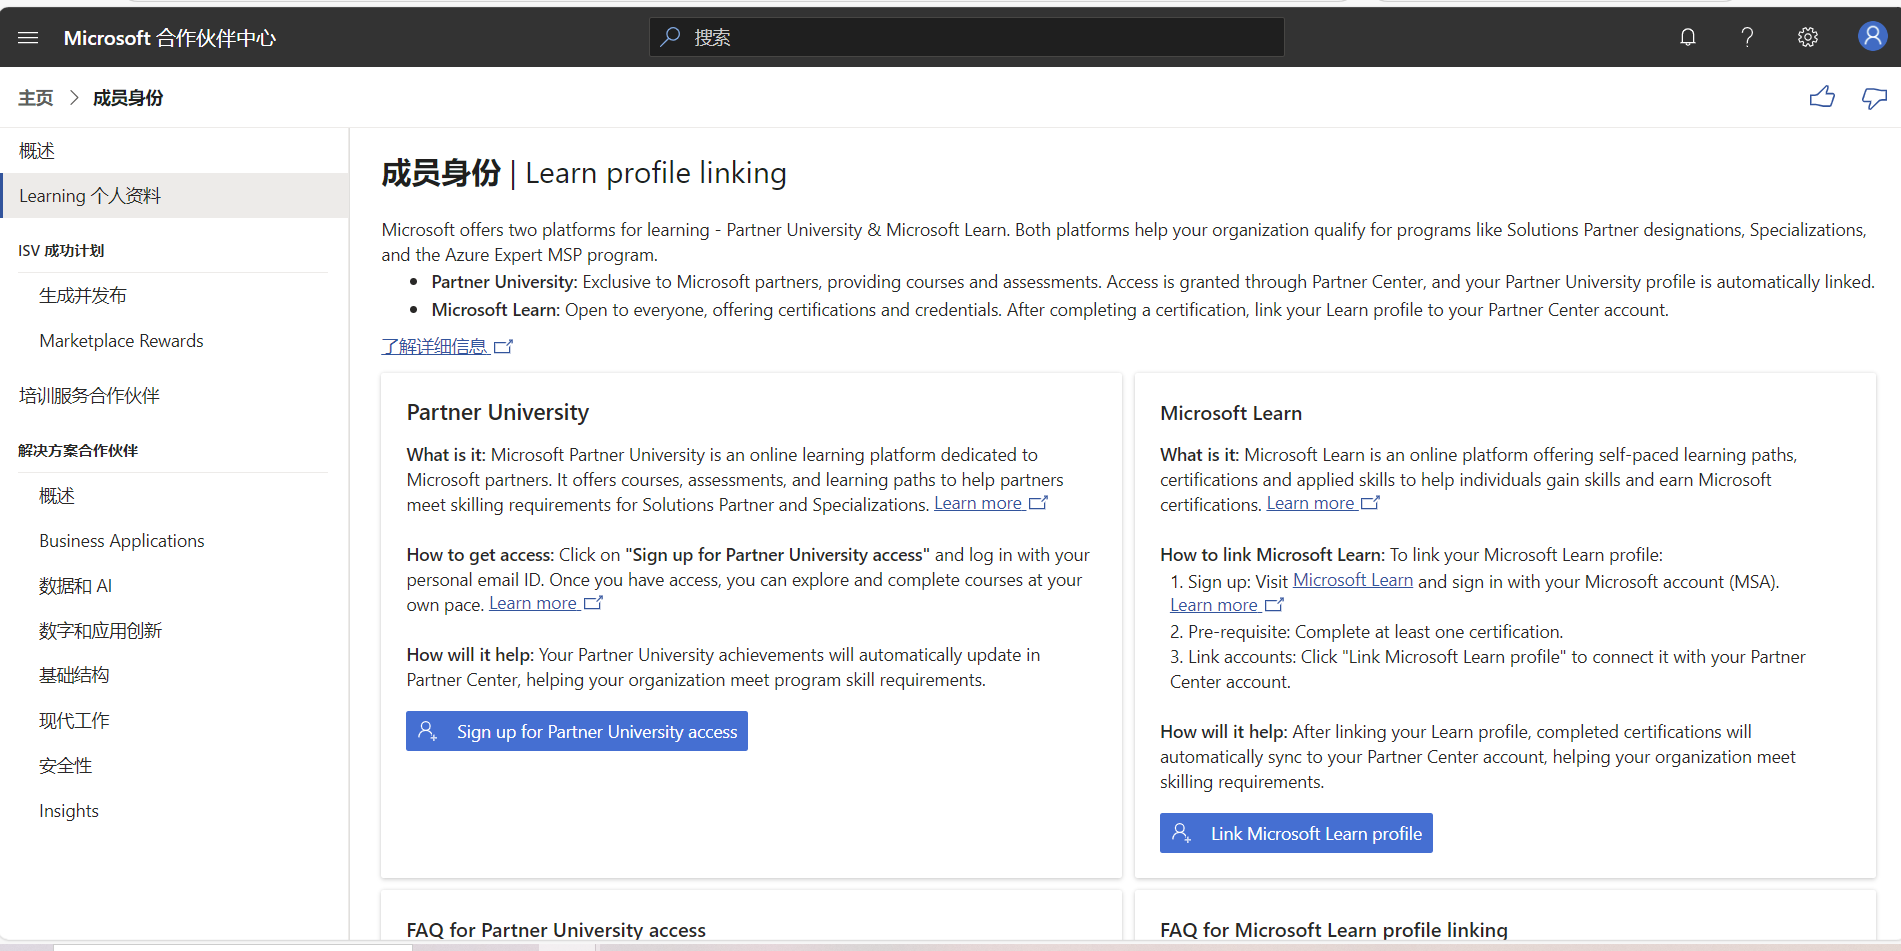The height and width of the screenshot is (951, 1901).
Task: Click the thumbs down feedback icon
Action: [x=1874, y=97]
